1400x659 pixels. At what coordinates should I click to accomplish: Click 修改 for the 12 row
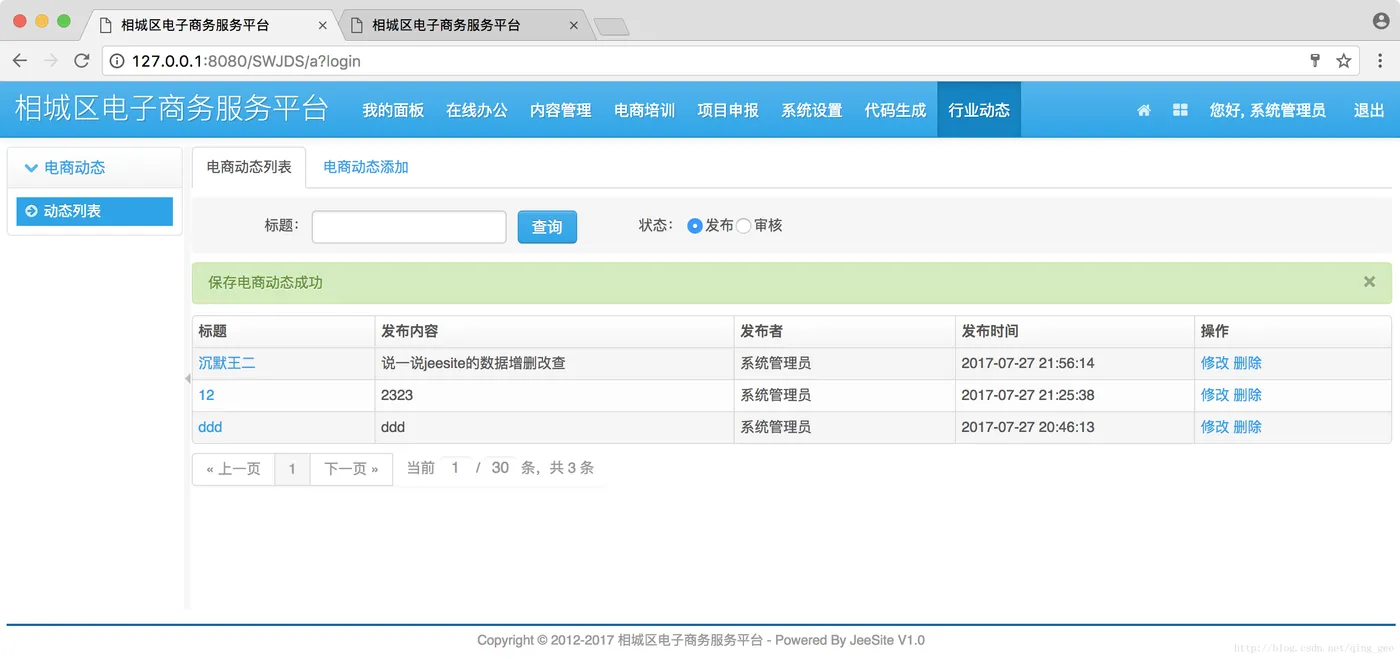point(1215,395)
